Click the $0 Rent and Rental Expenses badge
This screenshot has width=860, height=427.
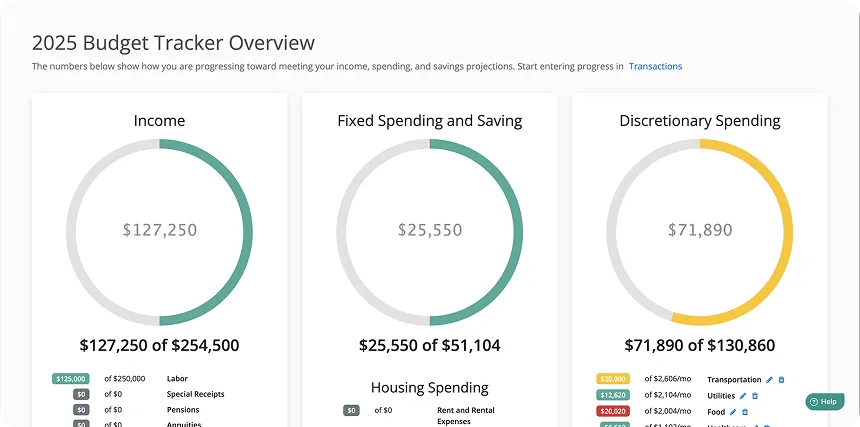pyautogui.click(x=352, y=410)
